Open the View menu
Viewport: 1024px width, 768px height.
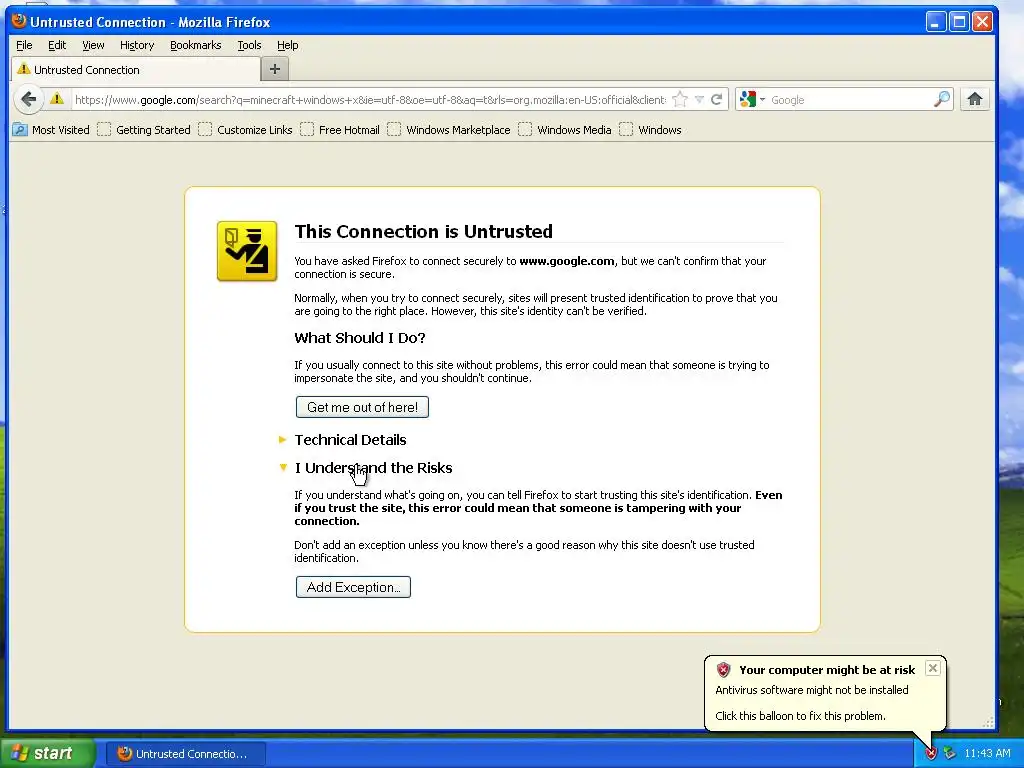(x=93, y=45)
